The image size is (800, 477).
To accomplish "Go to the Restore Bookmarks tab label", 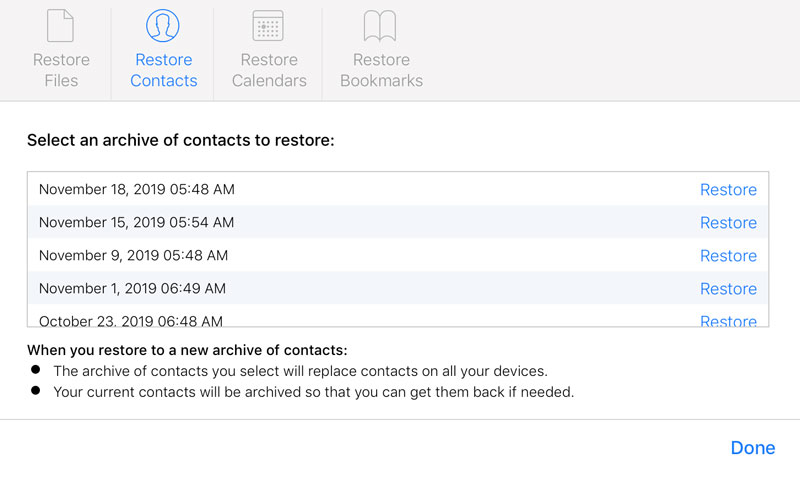I will [x=381, y=70].
